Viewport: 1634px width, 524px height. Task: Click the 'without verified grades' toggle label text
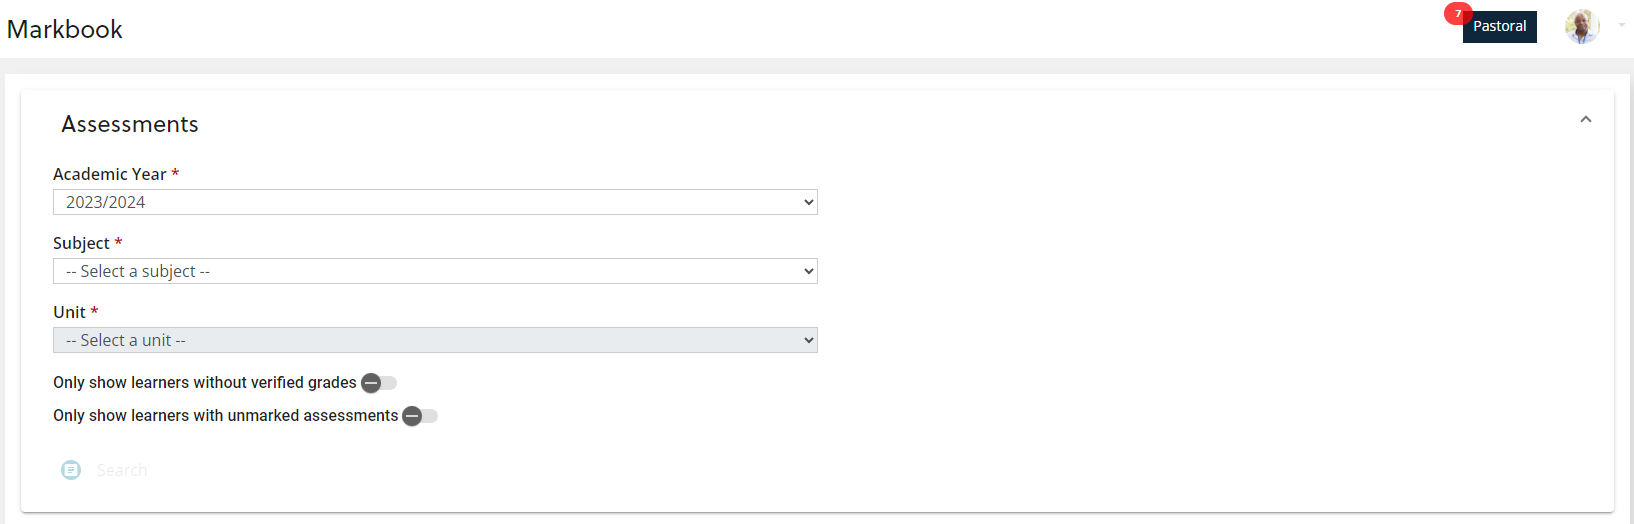[x=205, y=383]
